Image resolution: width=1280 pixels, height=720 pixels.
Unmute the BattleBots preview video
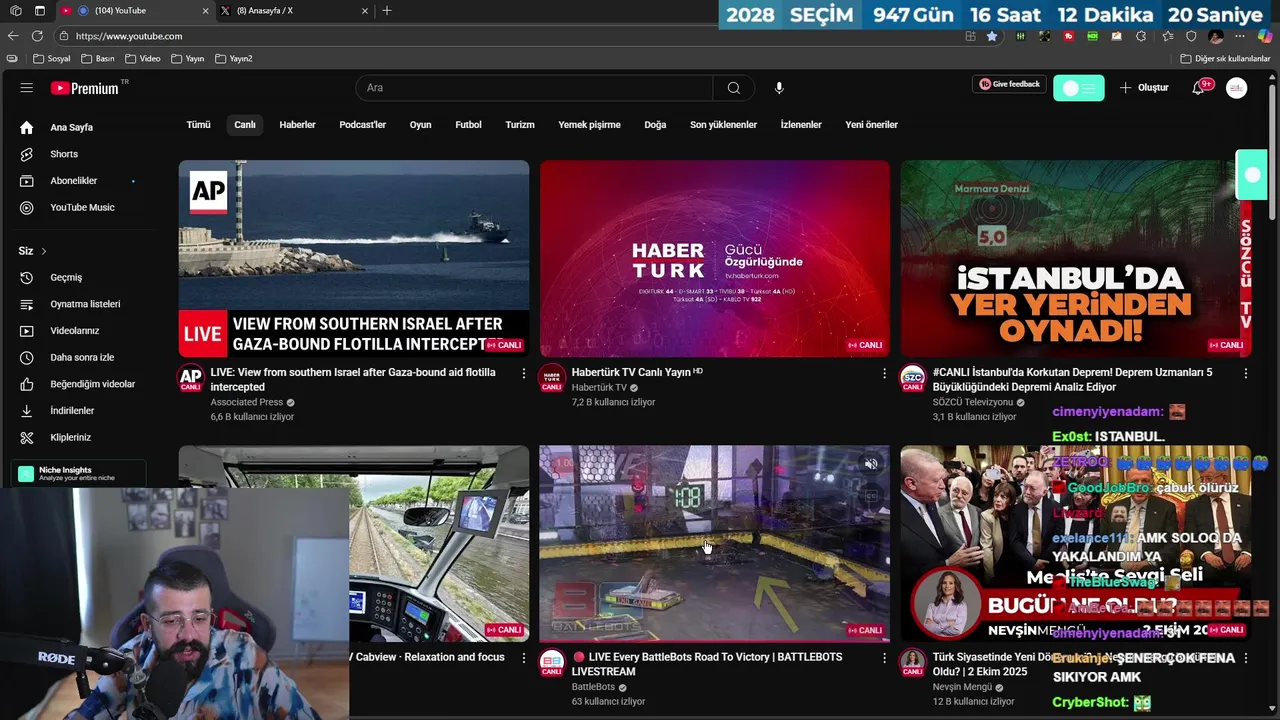point(871,464)
